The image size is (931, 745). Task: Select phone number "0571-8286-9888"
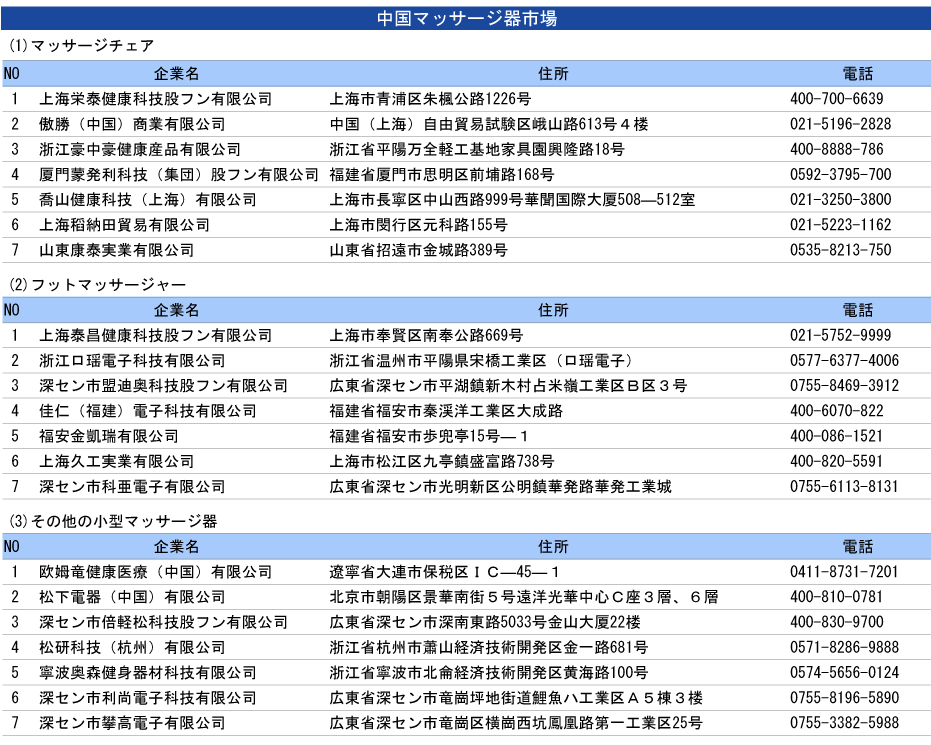pyautogui.click(x=844, y=647)
